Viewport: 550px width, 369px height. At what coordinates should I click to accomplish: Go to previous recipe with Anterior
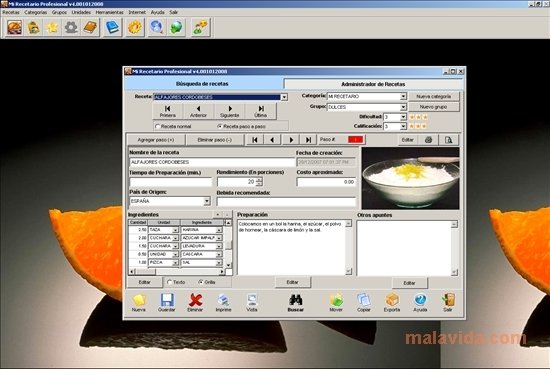tap(199, 112)
